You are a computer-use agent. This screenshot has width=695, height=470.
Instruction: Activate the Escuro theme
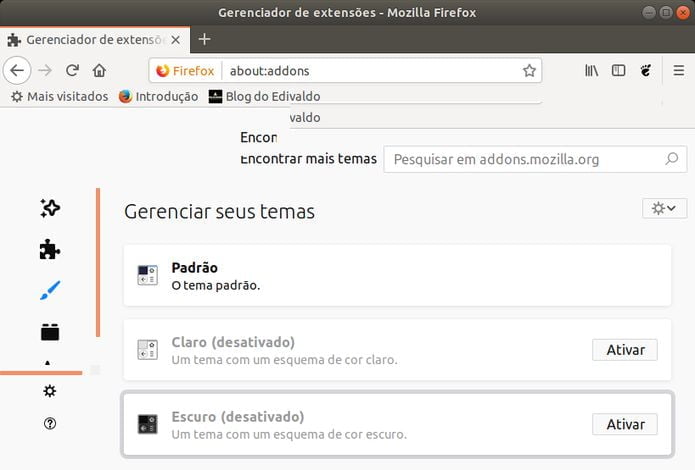[625, 424]
